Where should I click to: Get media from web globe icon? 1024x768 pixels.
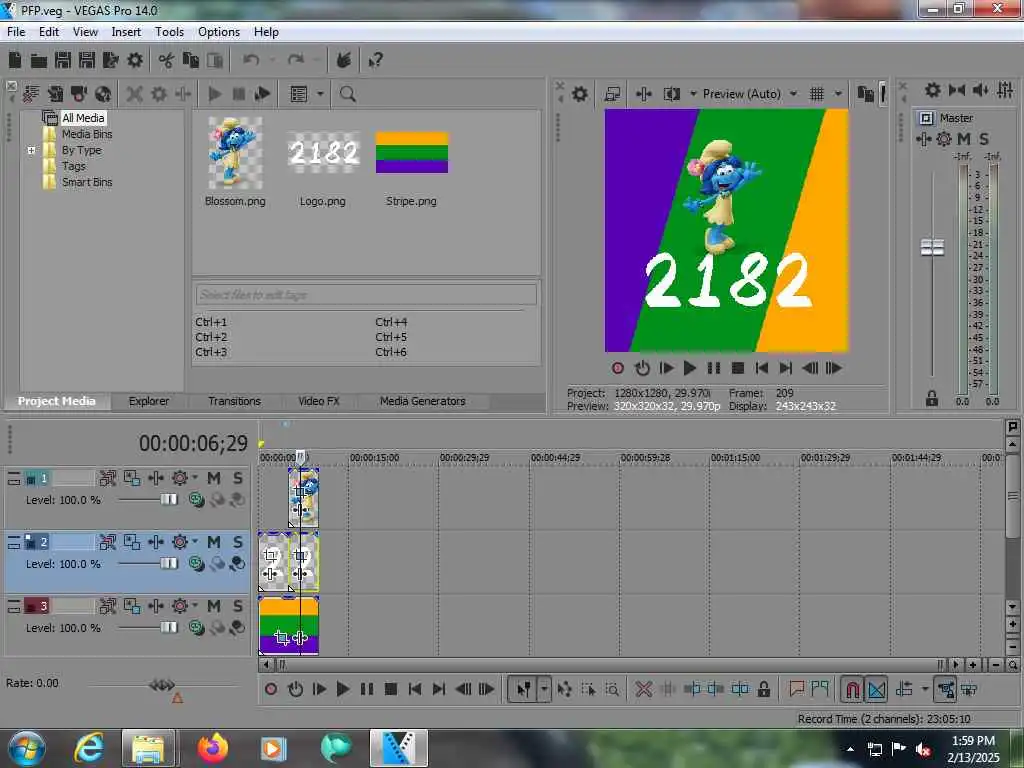pos(103,94)
